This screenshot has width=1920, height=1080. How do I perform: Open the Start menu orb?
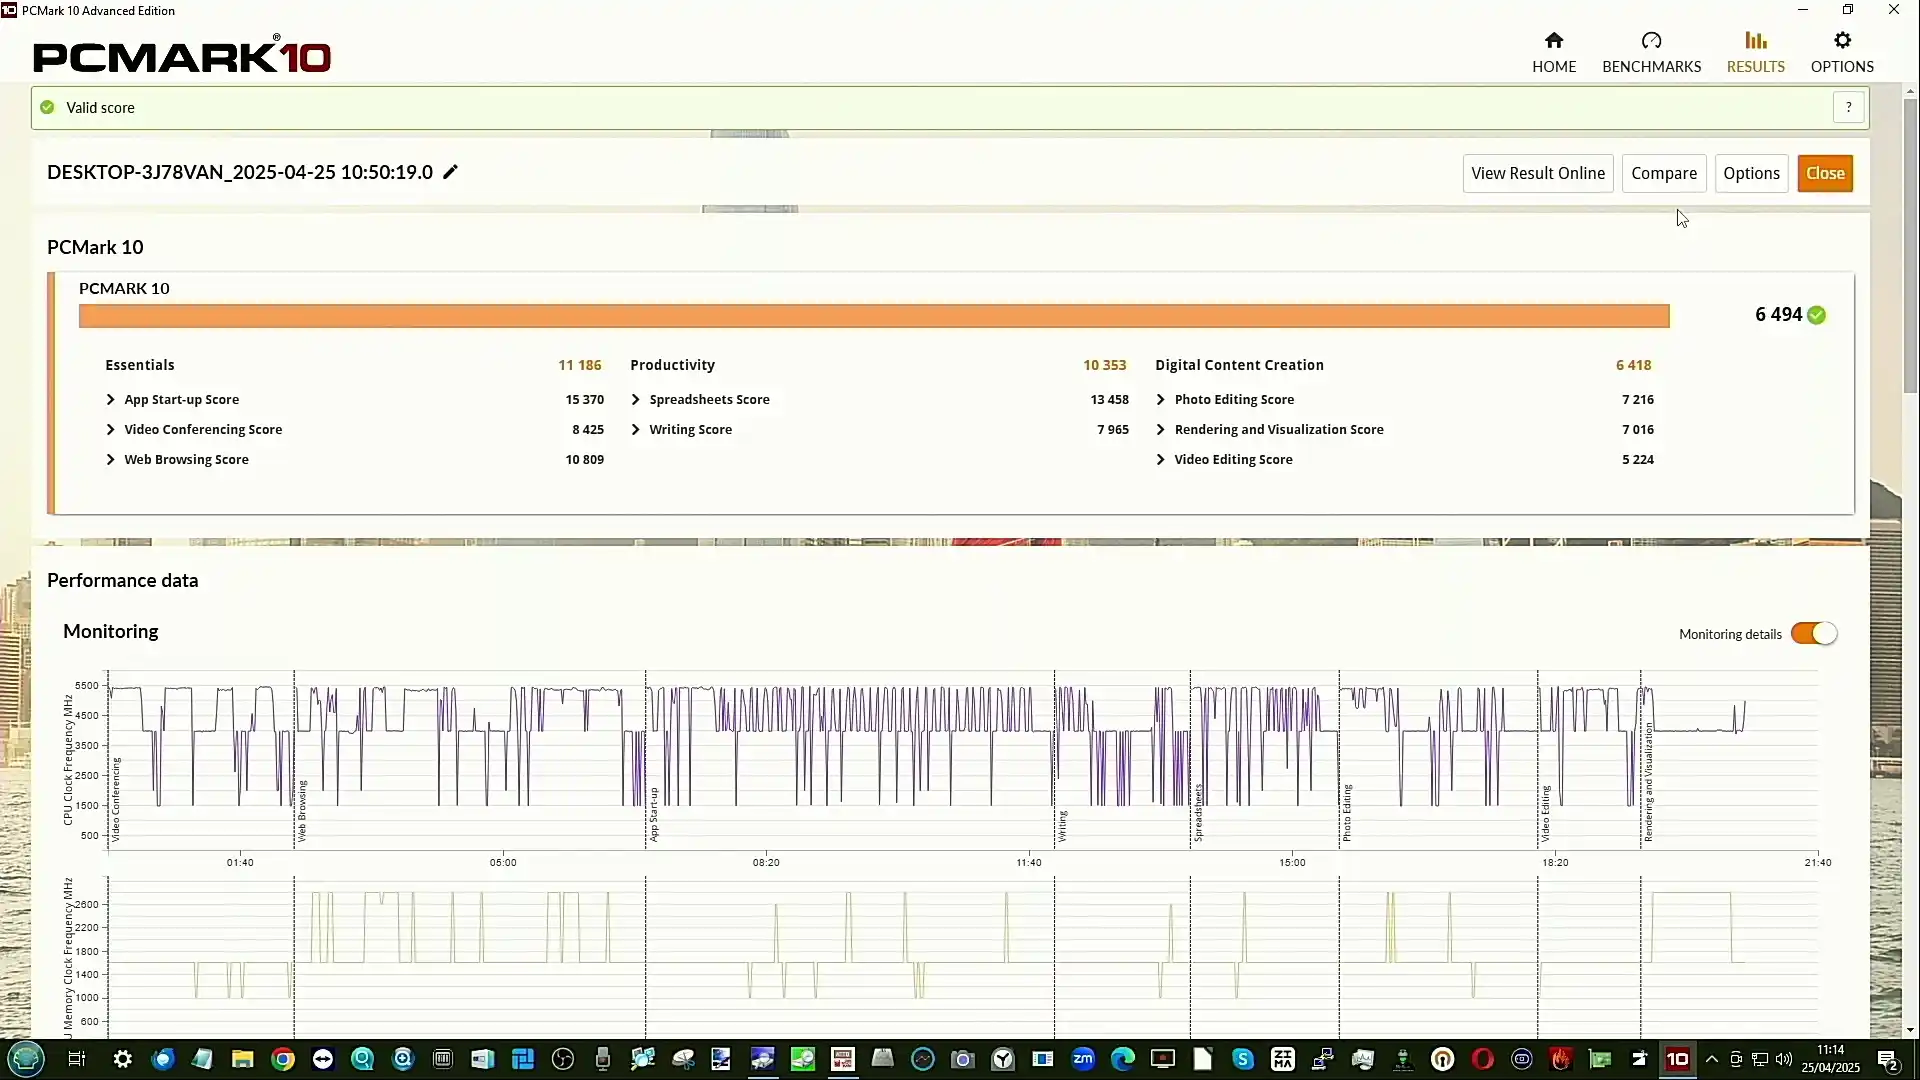(26, 1059)
